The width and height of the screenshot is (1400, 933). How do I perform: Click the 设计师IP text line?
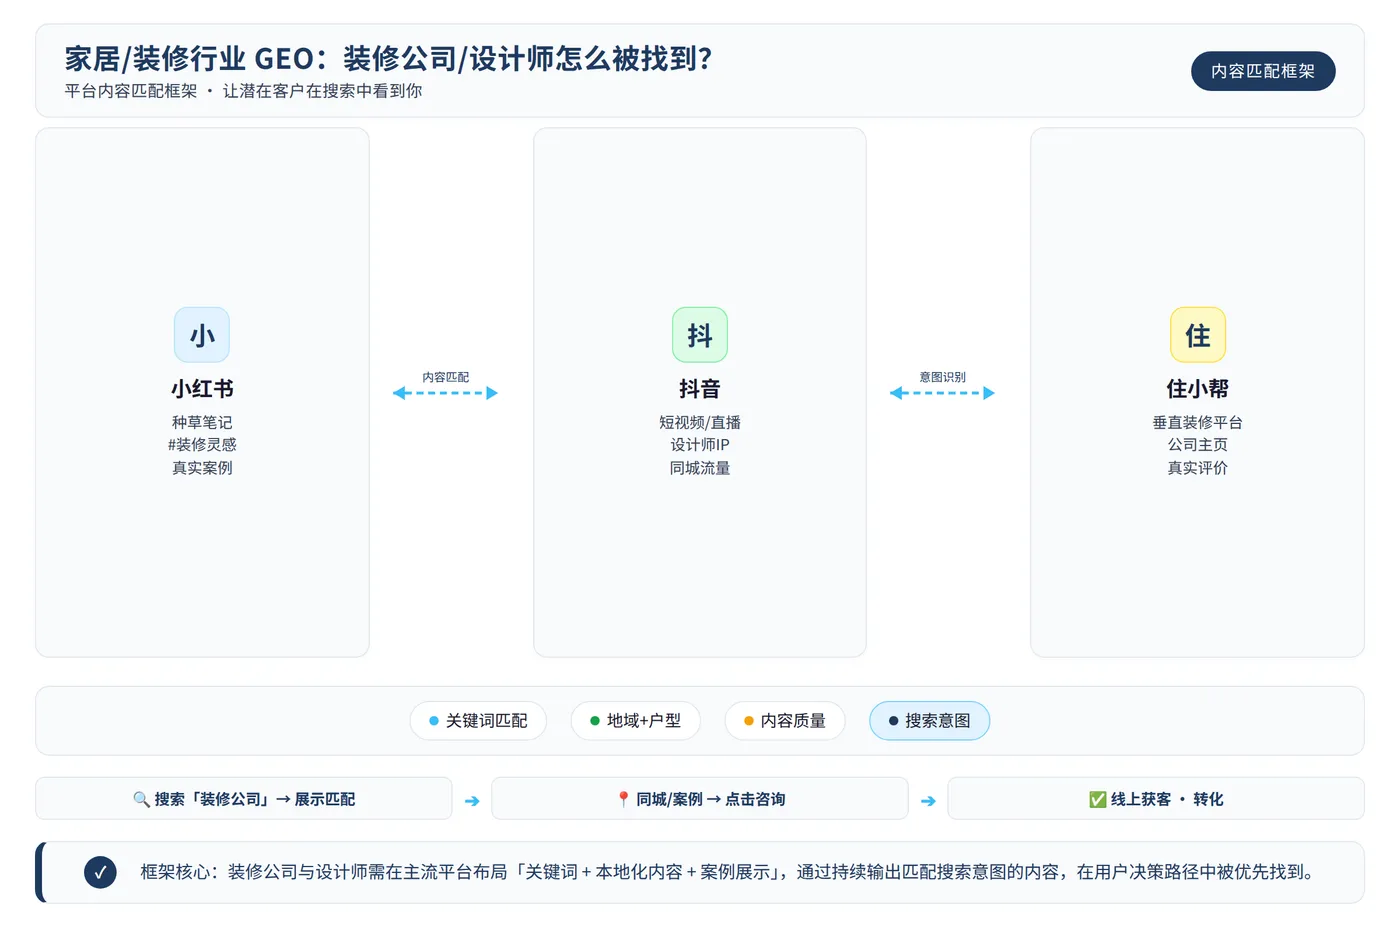[x=700, y=445]
